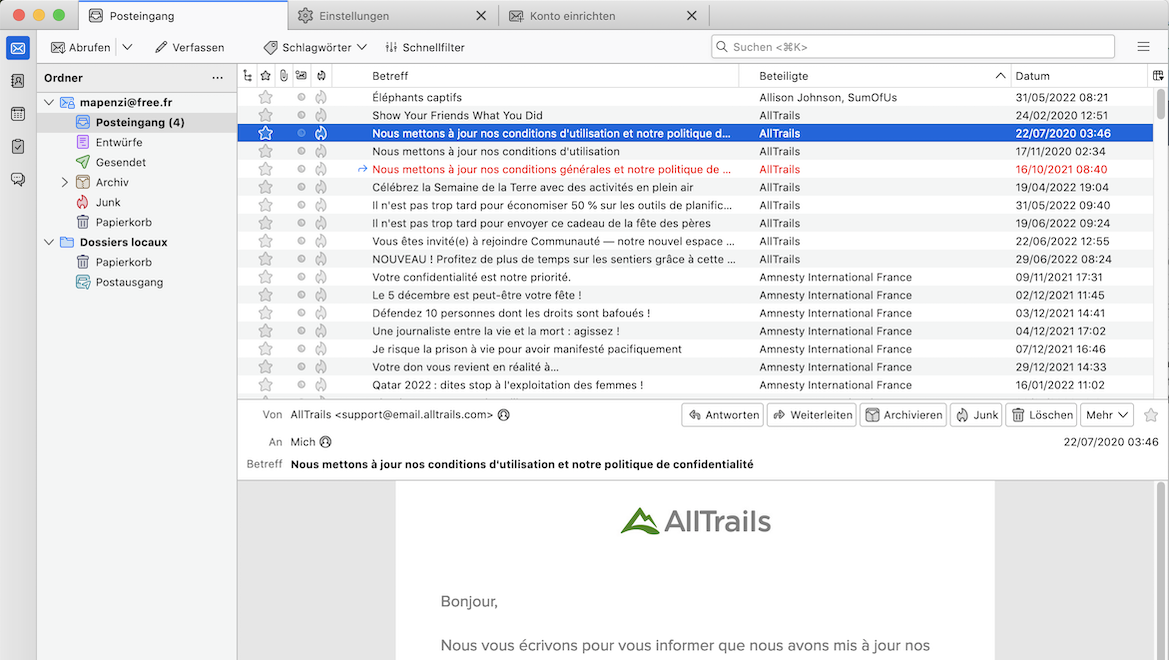The image size is (1169, 660).
Task: Mark the open AllTrails message as Junk
Action: [976, 415]
